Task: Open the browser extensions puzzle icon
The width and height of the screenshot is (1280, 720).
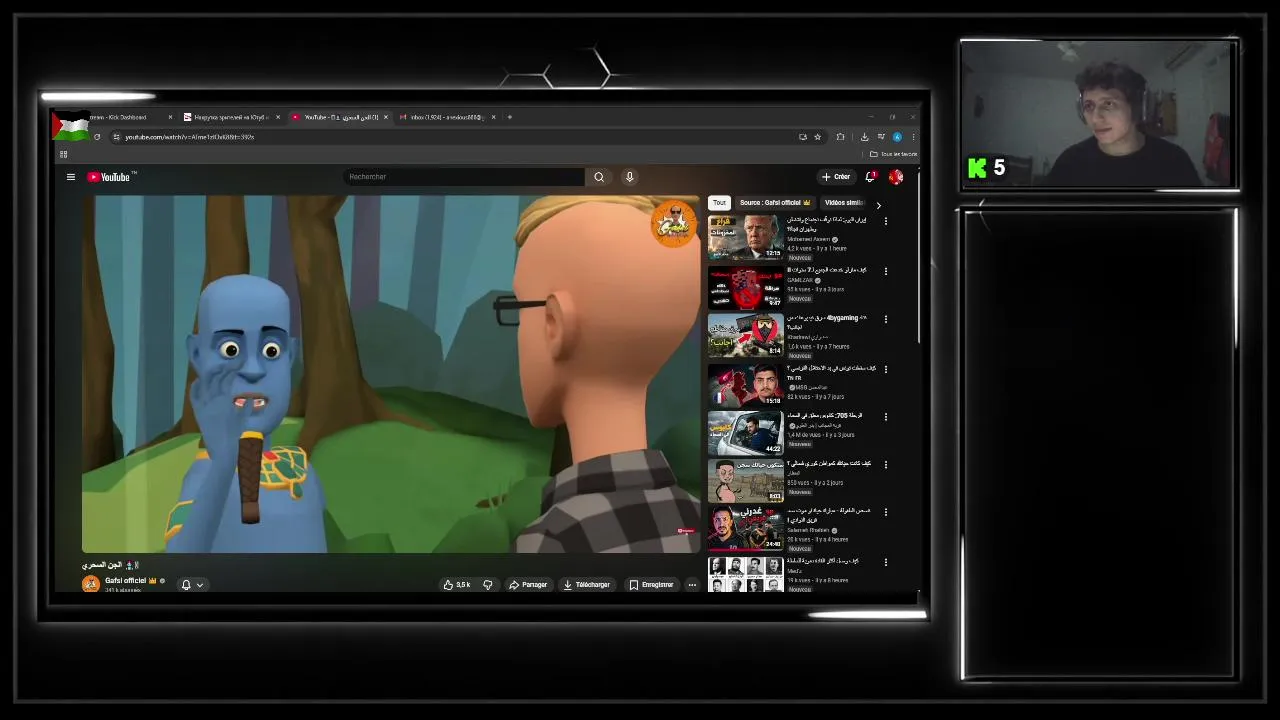Action: [x=841, y=137]
